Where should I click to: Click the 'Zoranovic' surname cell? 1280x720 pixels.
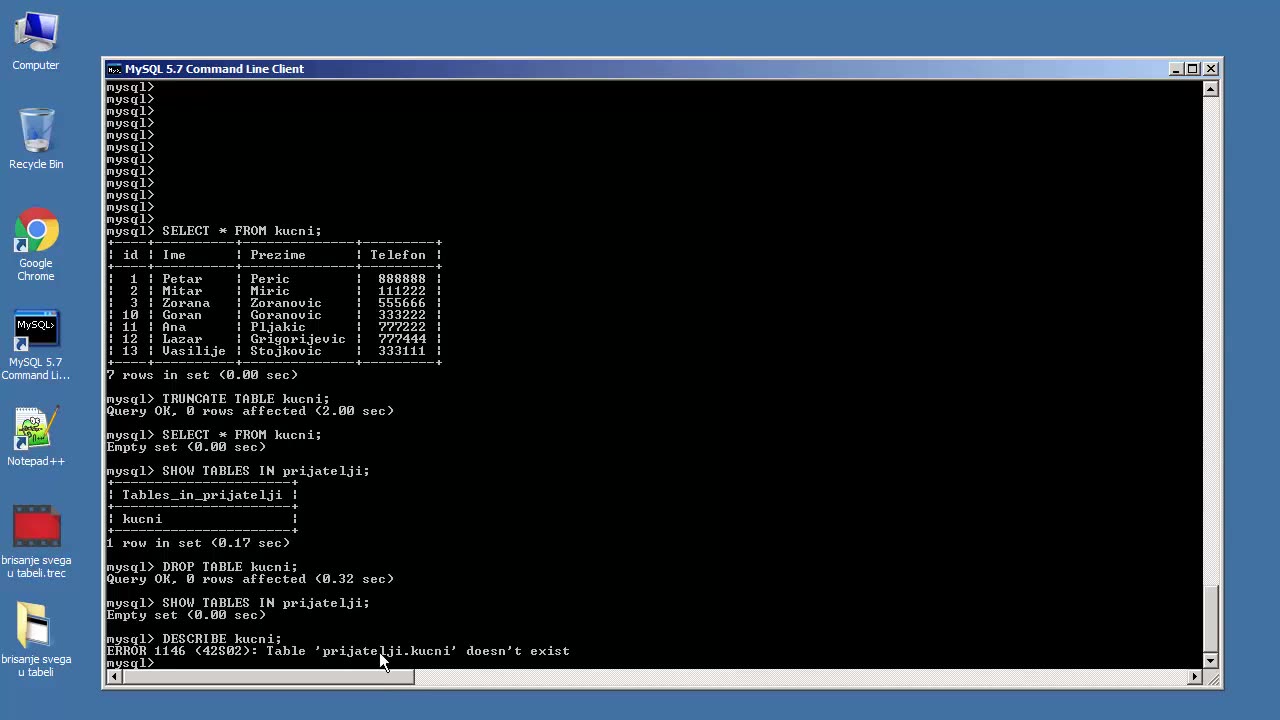(286, 303)
